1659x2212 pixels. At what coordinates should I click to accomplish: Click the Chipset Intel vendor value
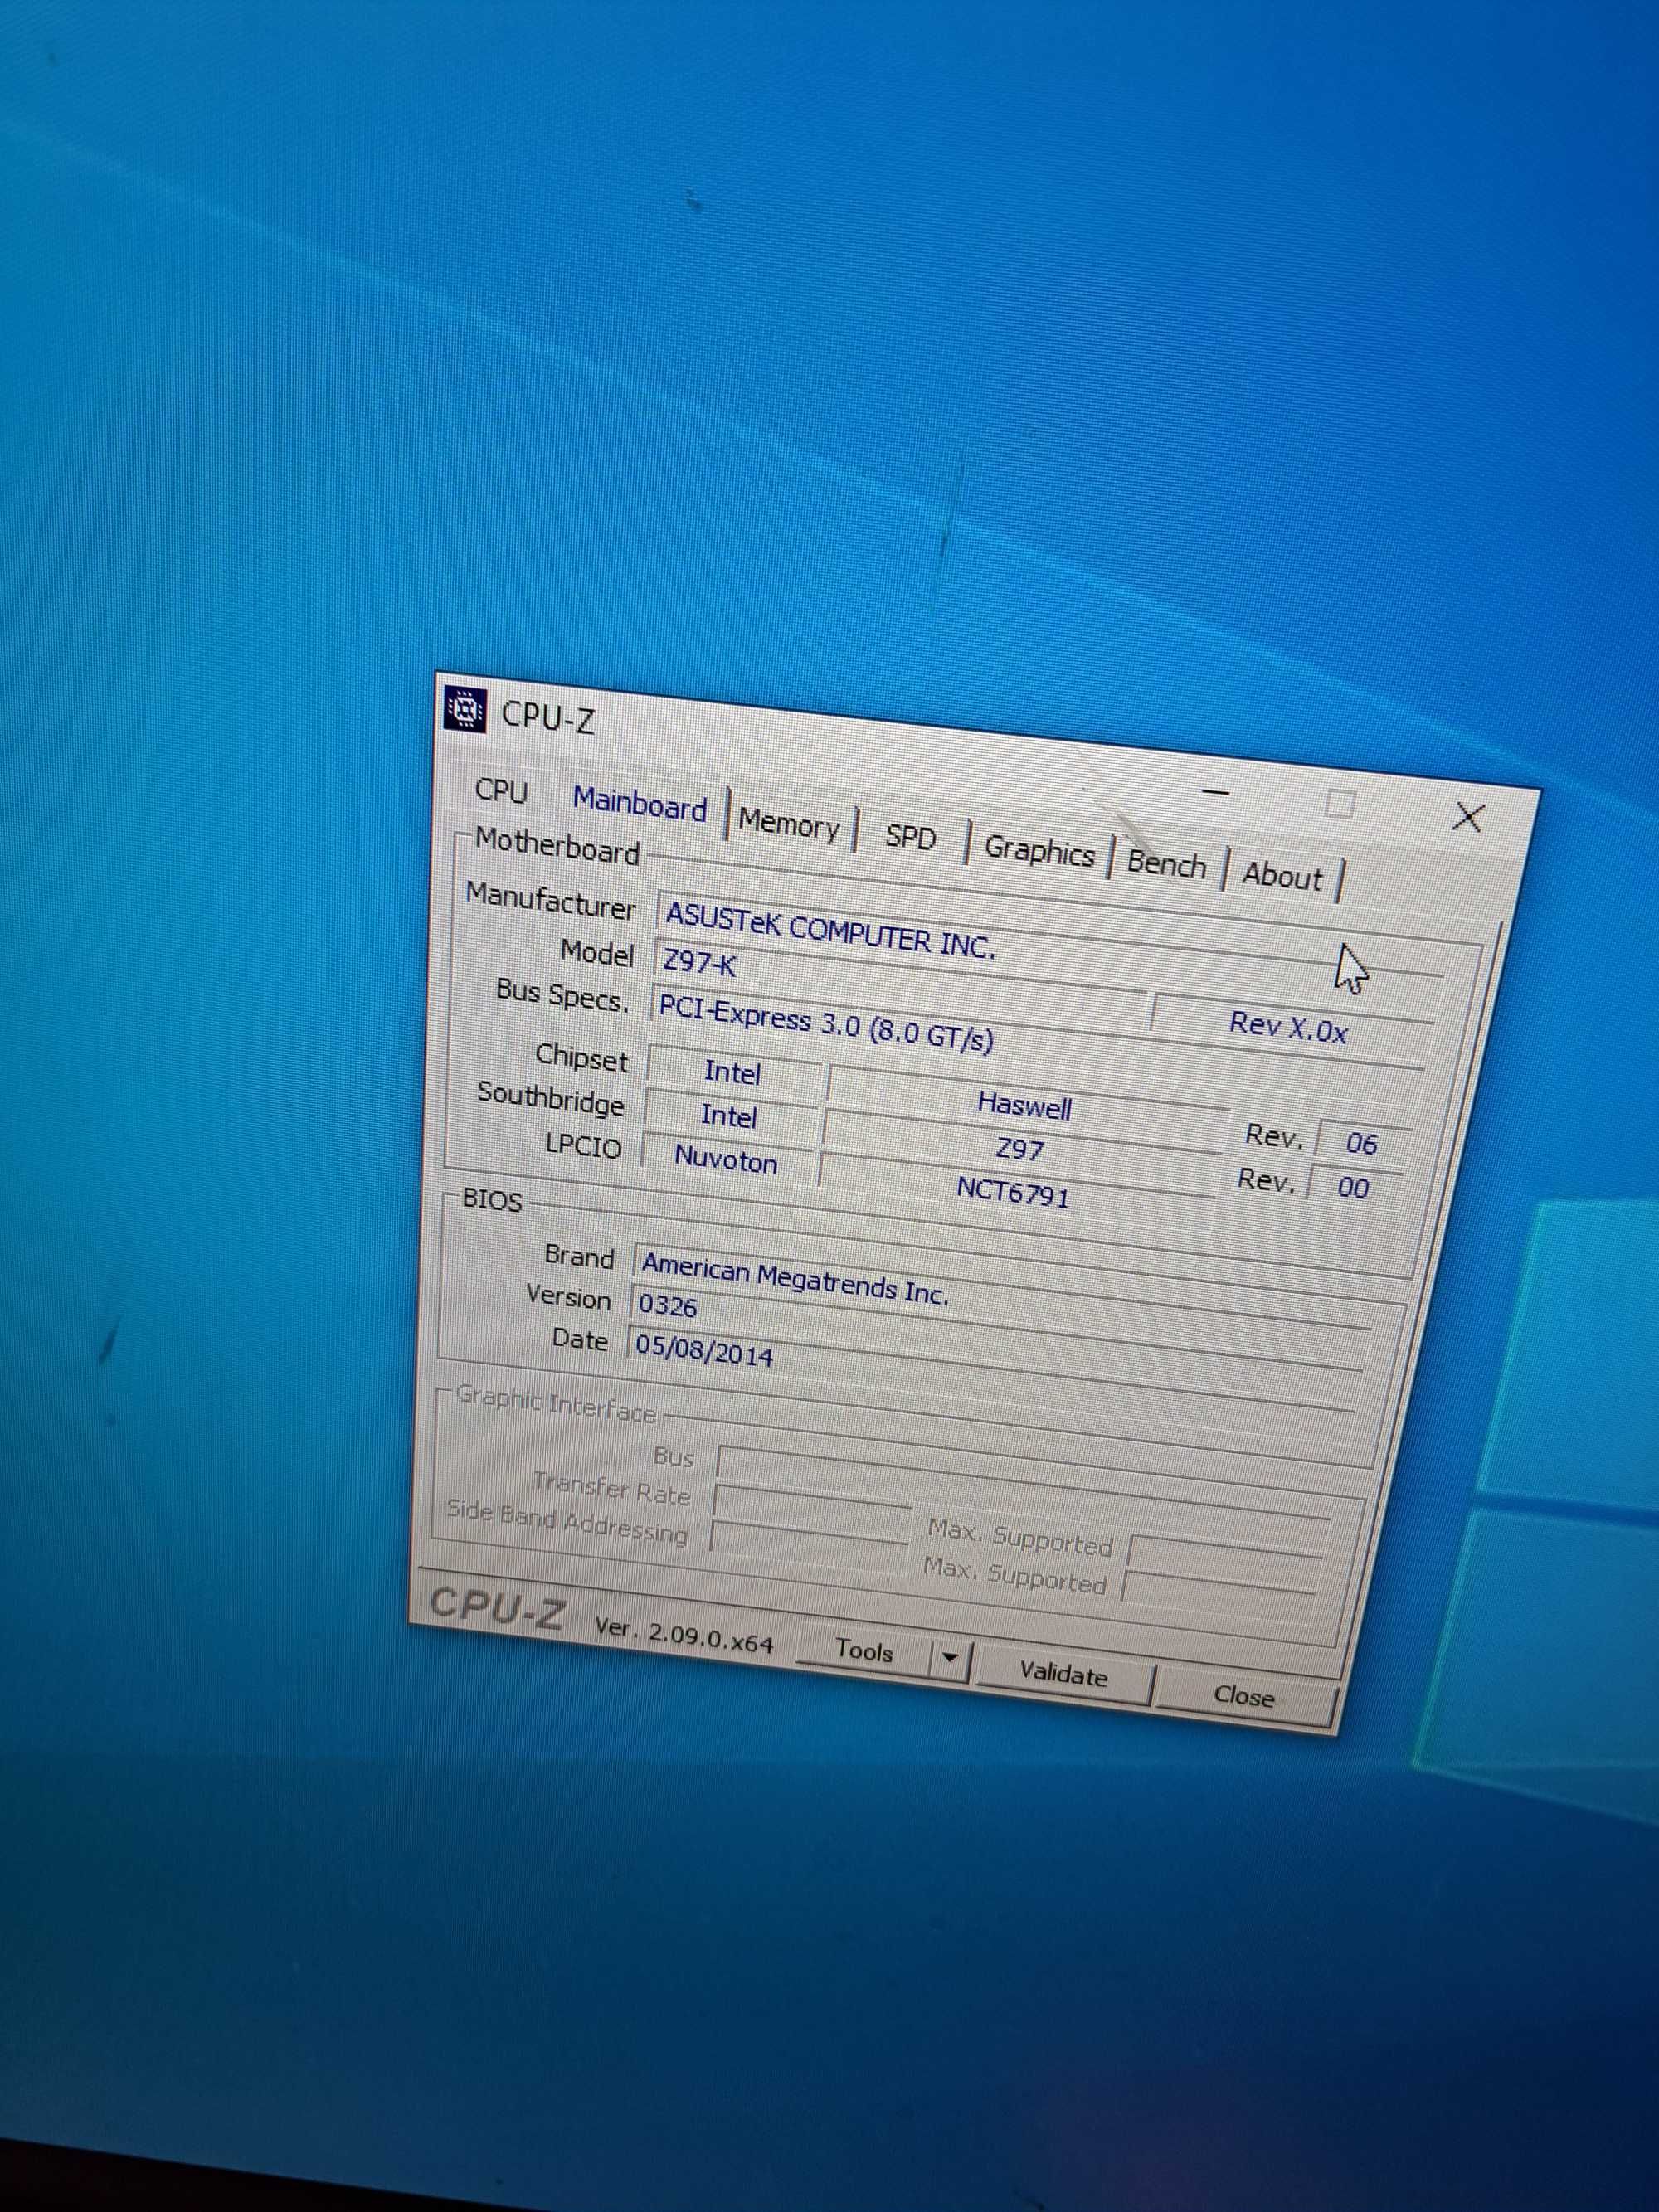[x=733, y=1073]
